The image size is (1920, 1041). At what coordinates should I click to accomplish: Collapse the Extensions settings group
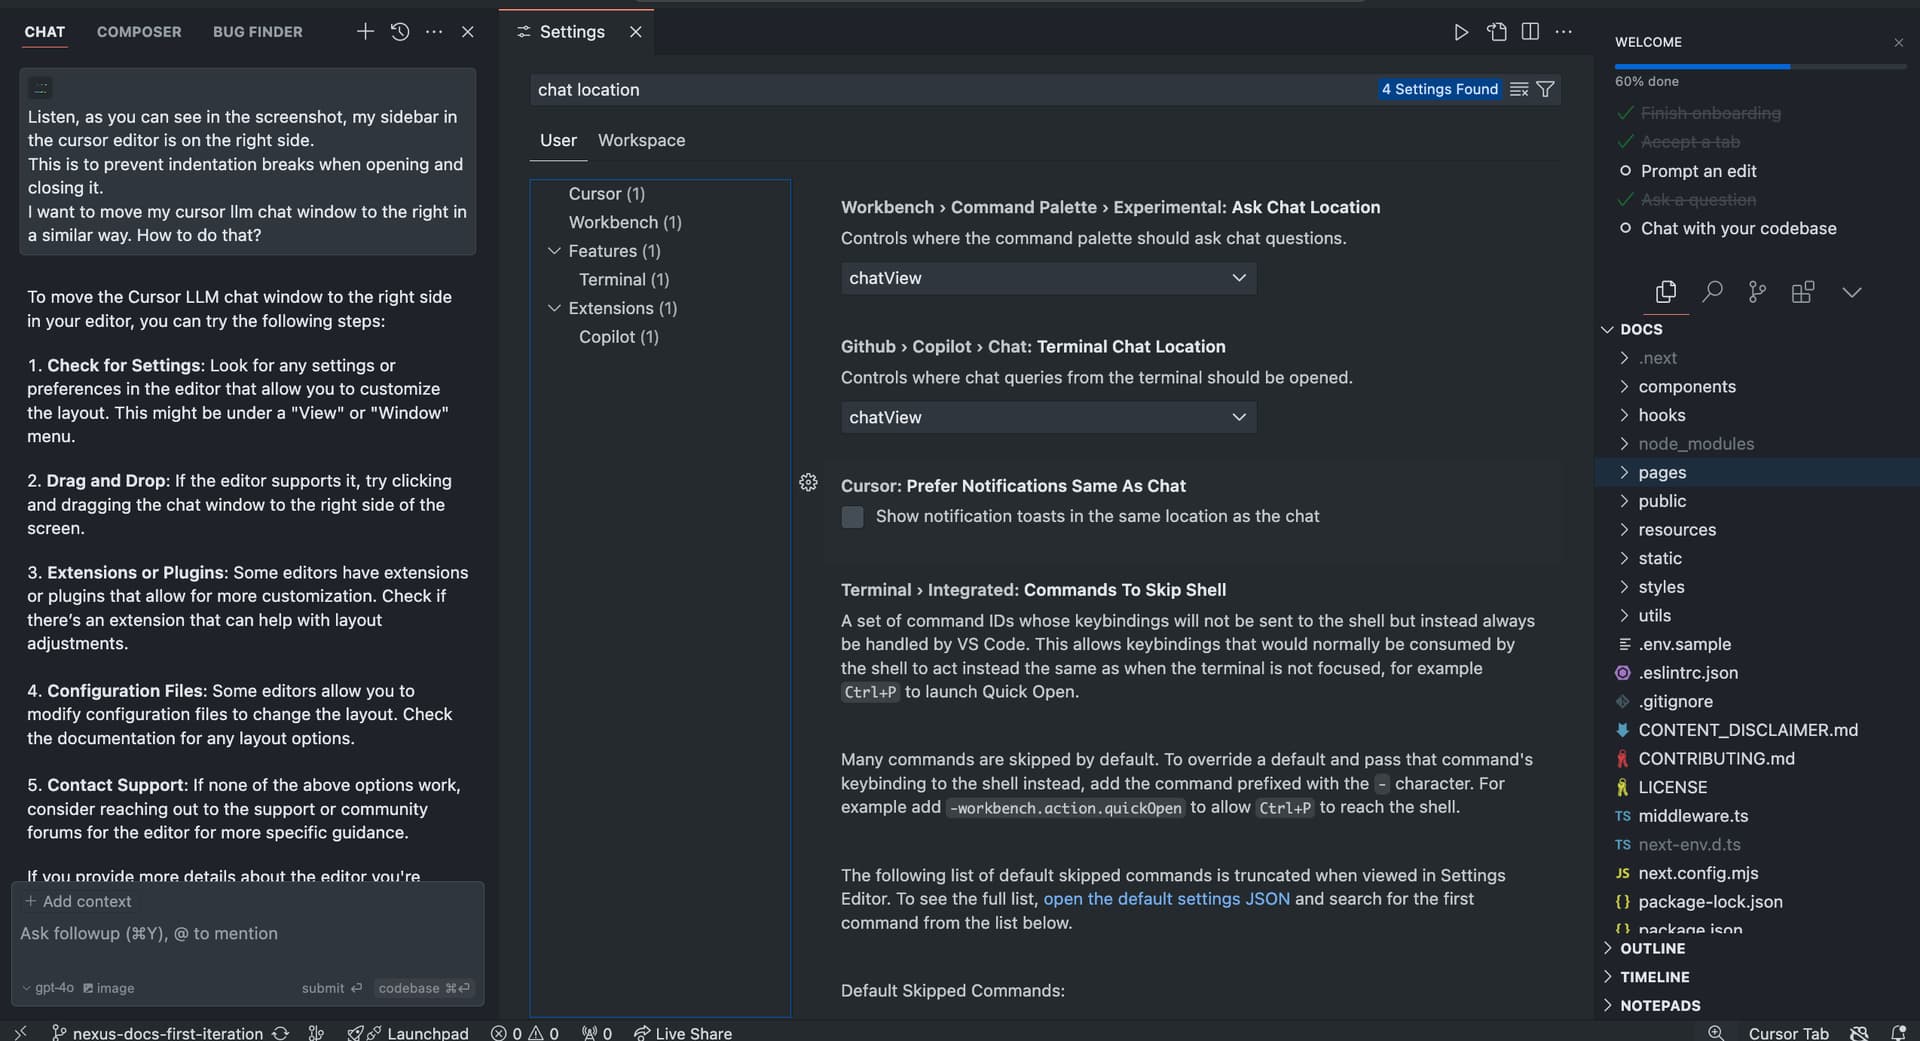point(554,308)
